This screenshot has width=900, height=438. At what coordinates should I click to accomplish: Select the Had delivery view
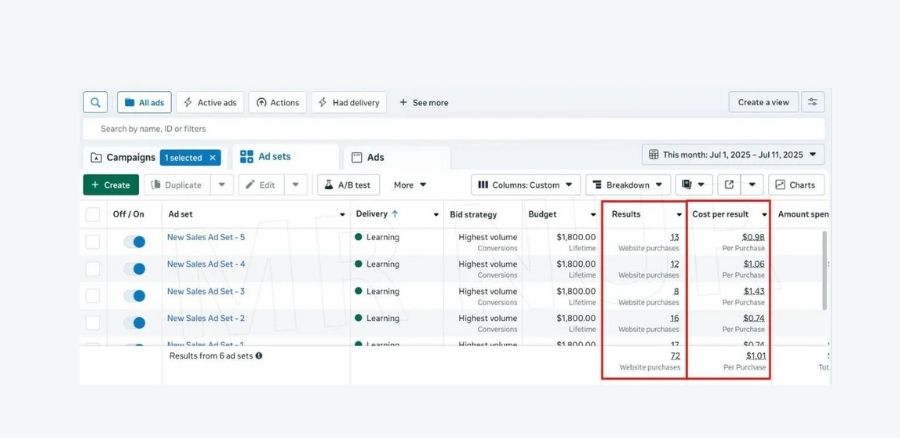pyautogui.click(x=349, y=102)
